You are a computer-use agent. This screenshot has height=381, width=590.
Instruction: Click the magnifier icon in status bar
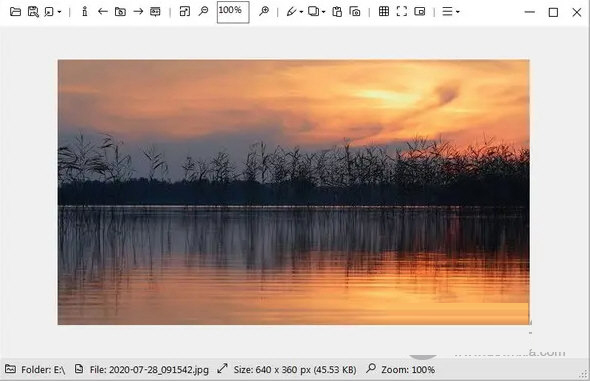(371, 368)
